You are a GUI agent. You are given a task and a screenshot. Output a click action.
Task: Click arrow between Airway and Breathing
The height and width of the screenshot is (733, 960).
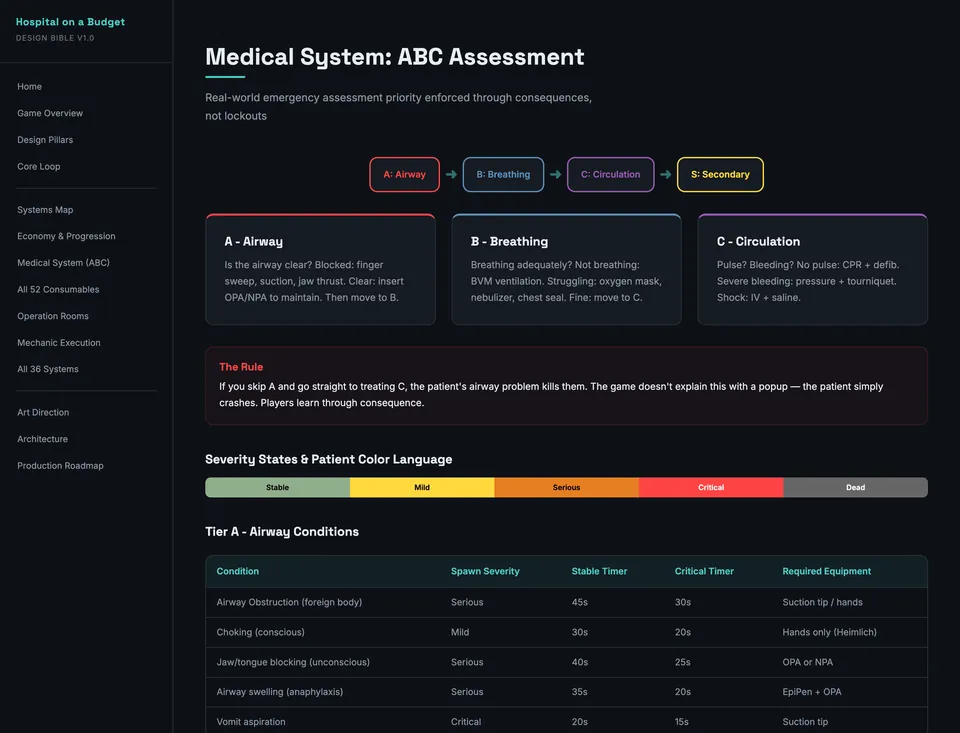click(x=451, y=175)
